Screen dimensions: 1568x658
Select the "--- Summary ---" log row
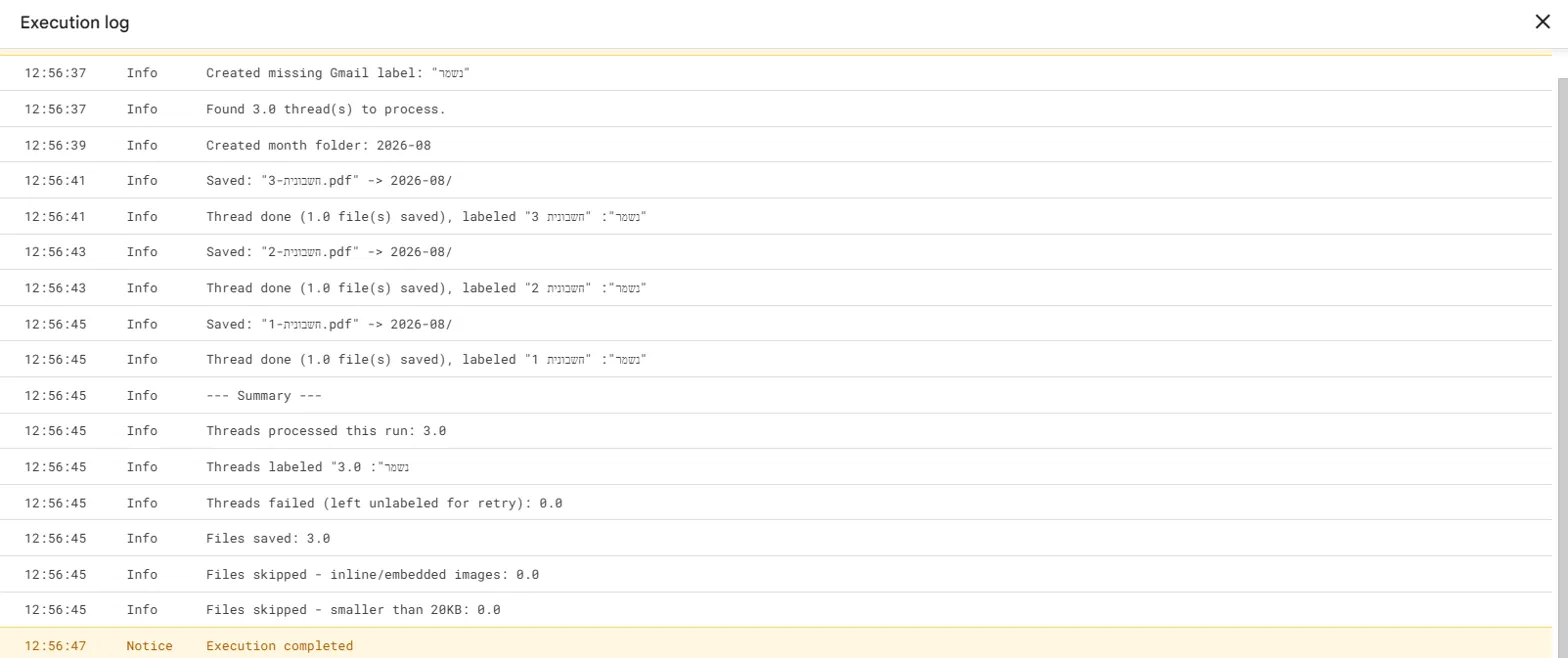tap(776, 395)
